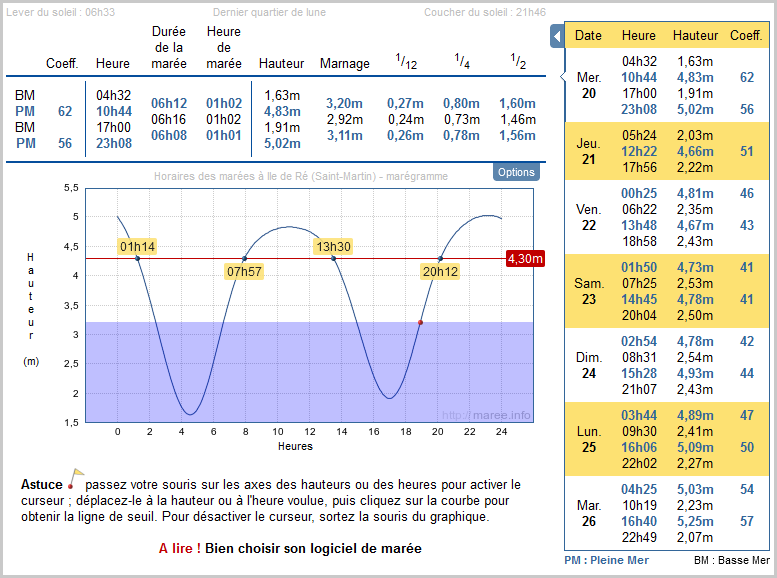Screen dimensions: 777x578
Task: Click the Marnage column header
Action: (345, 63)
